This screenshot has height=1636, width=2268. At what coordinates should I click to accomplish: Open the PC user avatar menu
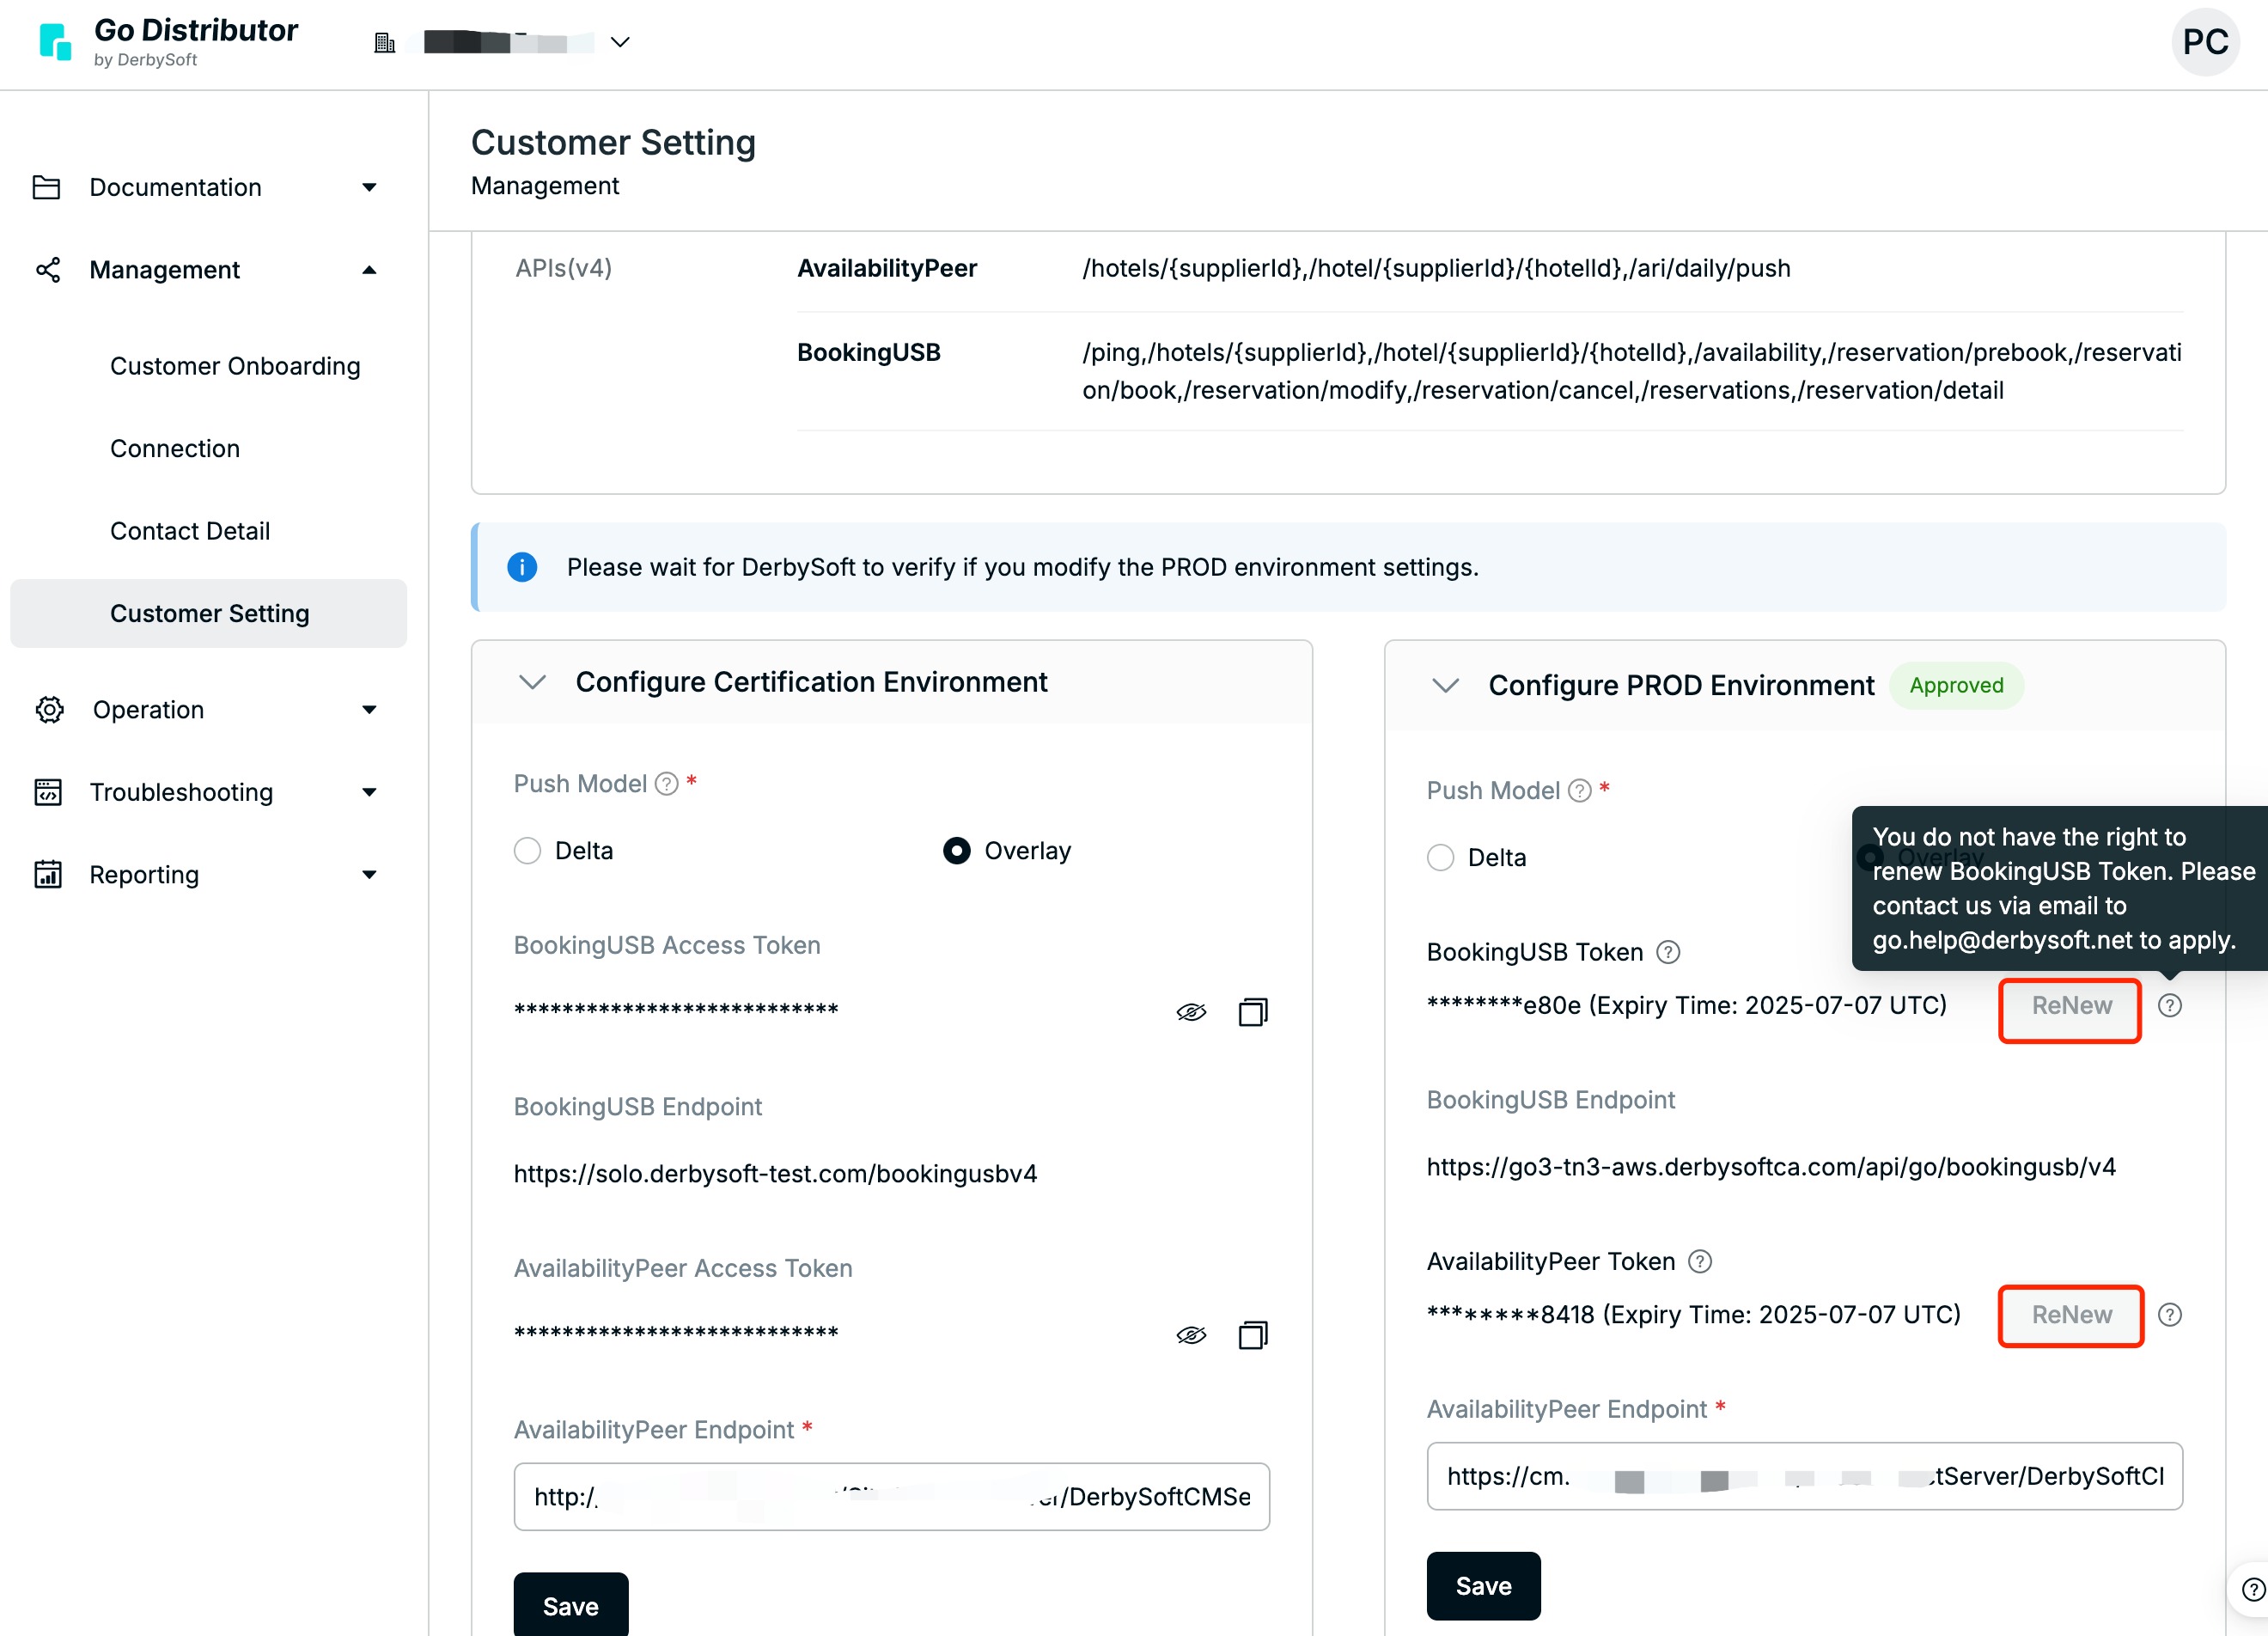point(2205,42)
